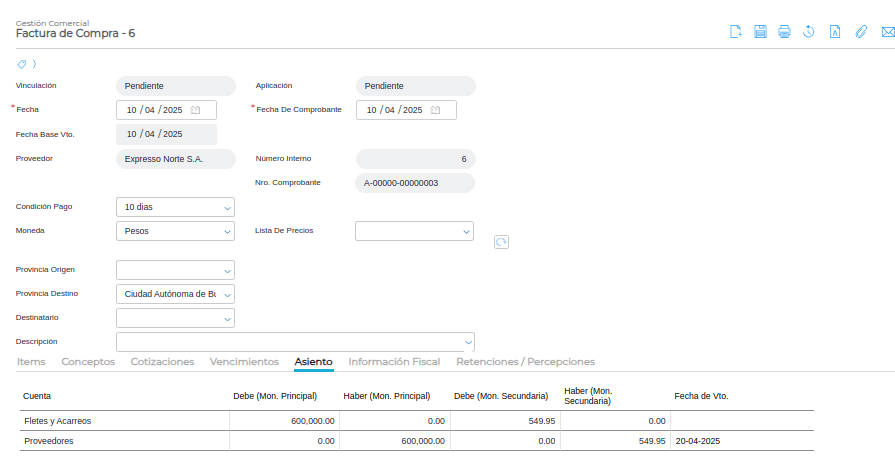Click the PDF document icon
The width and height of the screenshot is (895, 464).
[x=835, y=32]
